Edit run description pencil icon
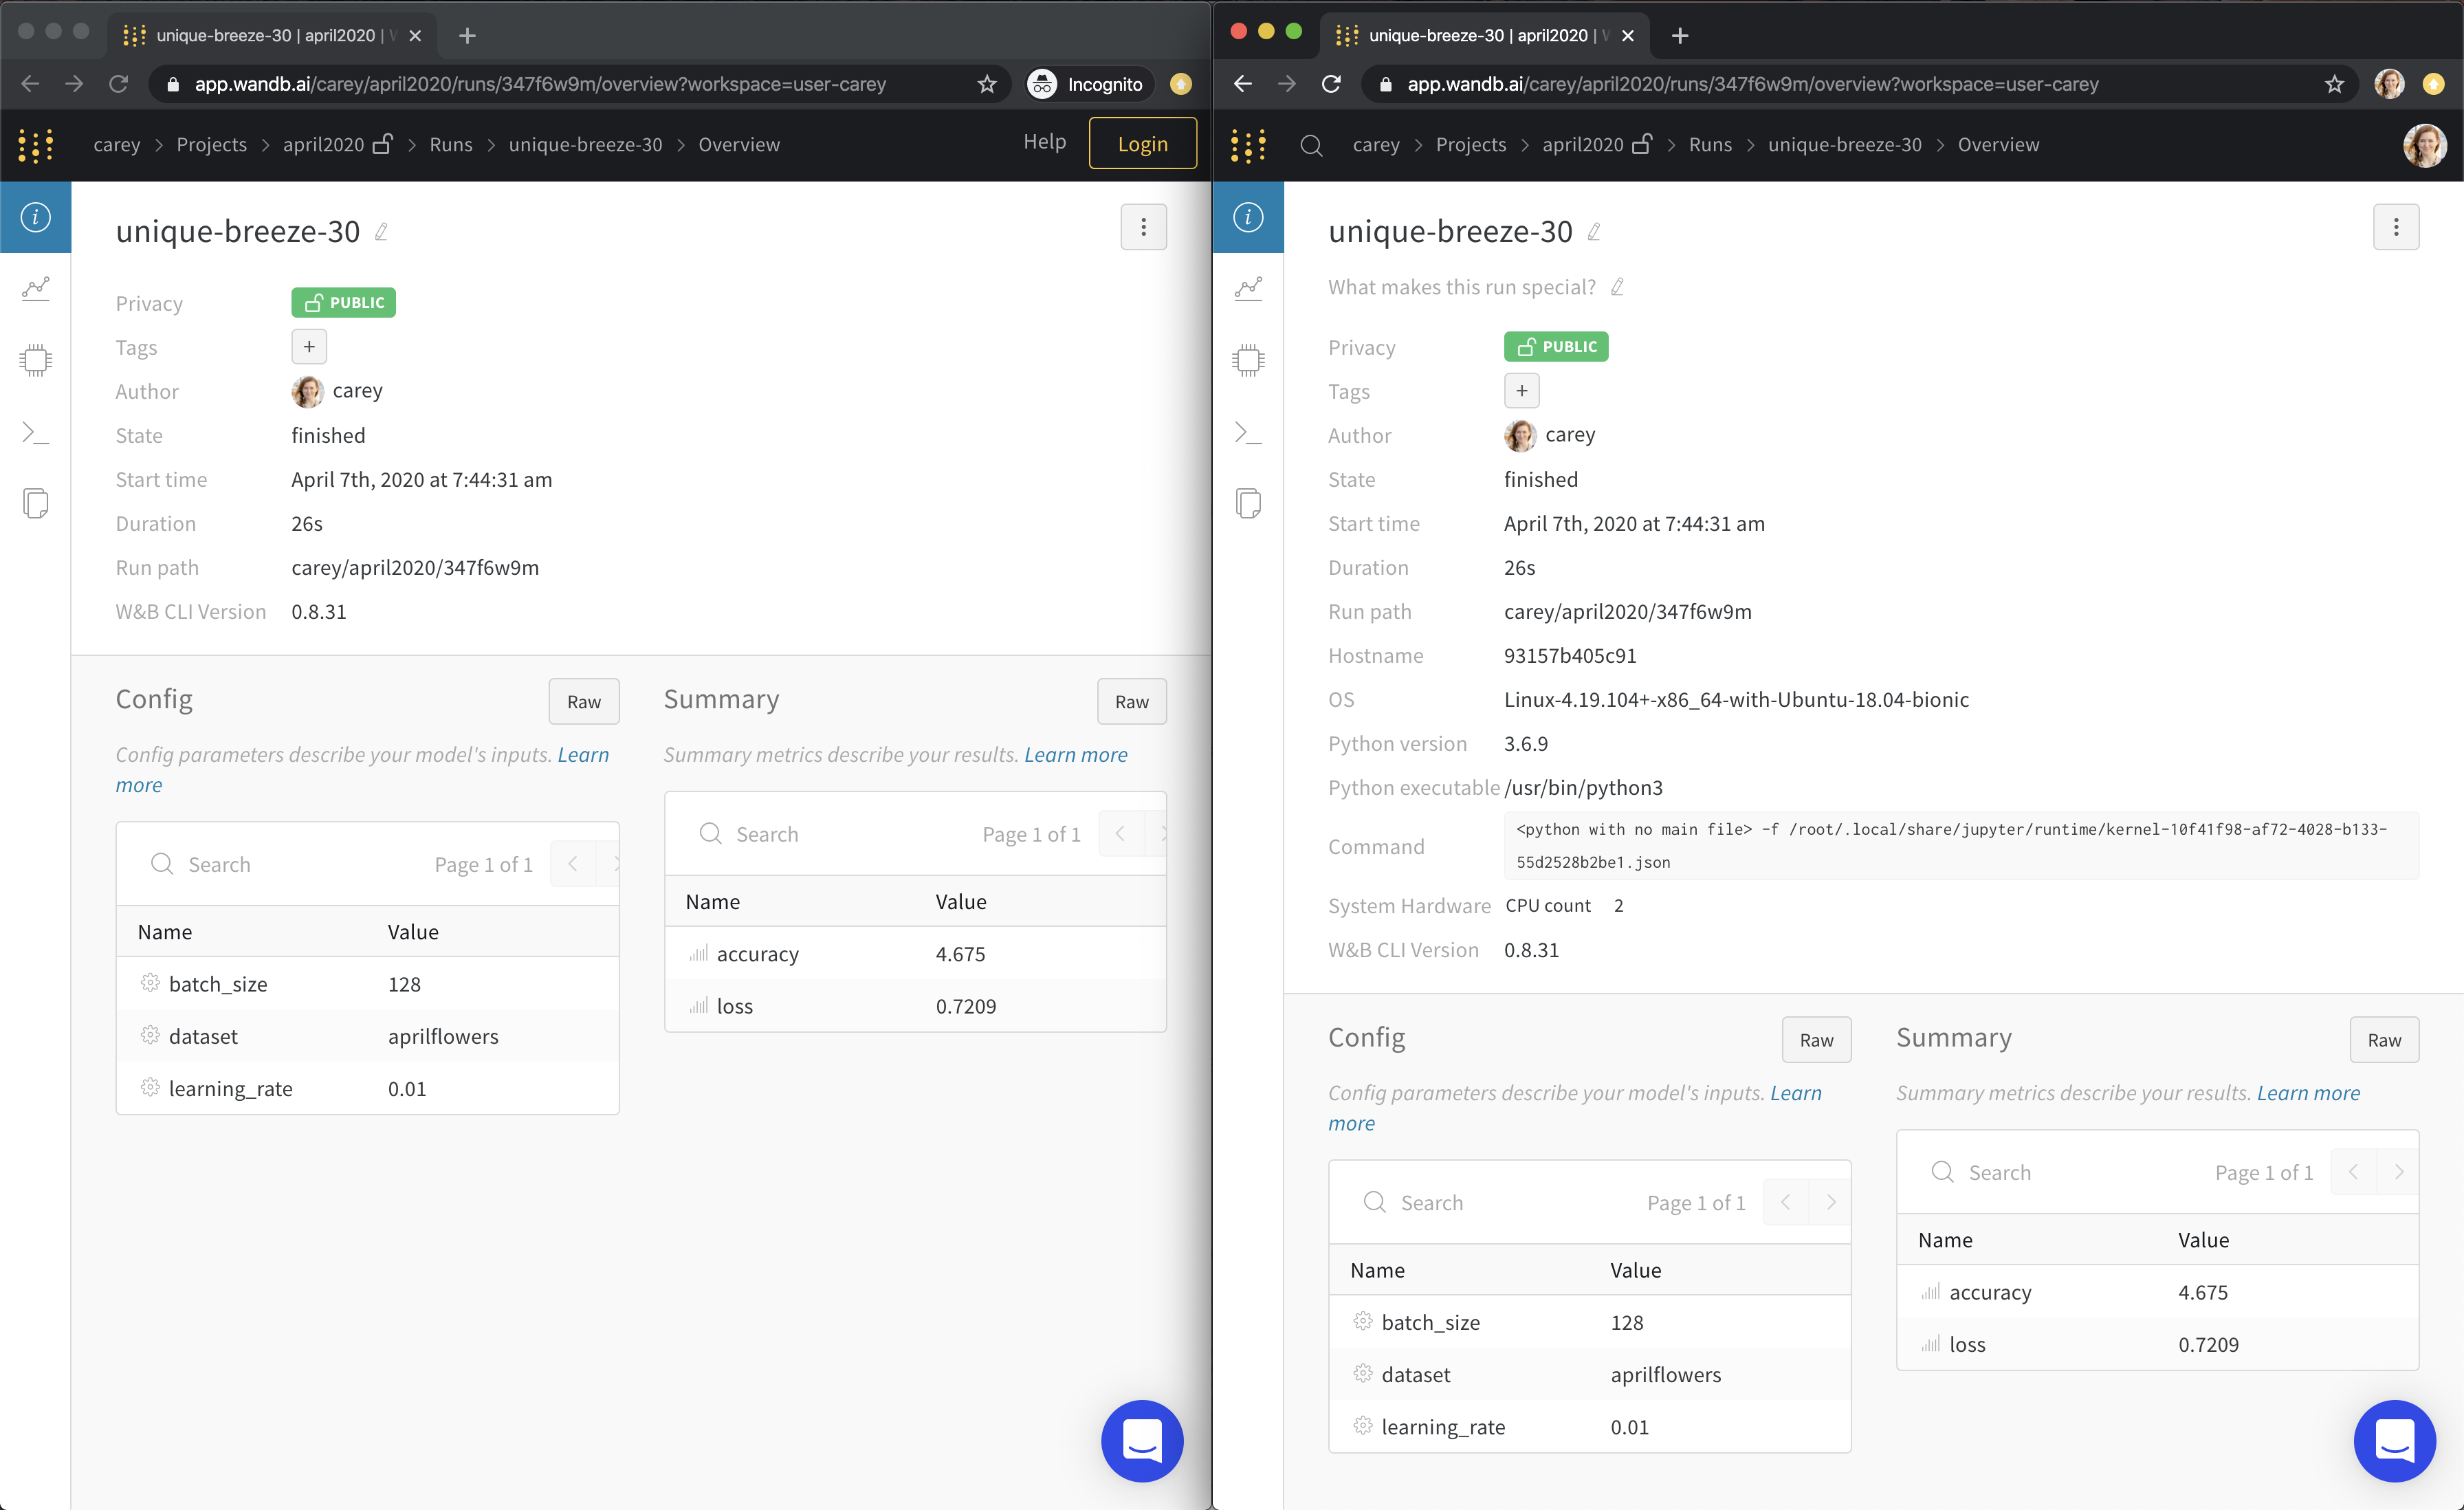 (1617, 288)
